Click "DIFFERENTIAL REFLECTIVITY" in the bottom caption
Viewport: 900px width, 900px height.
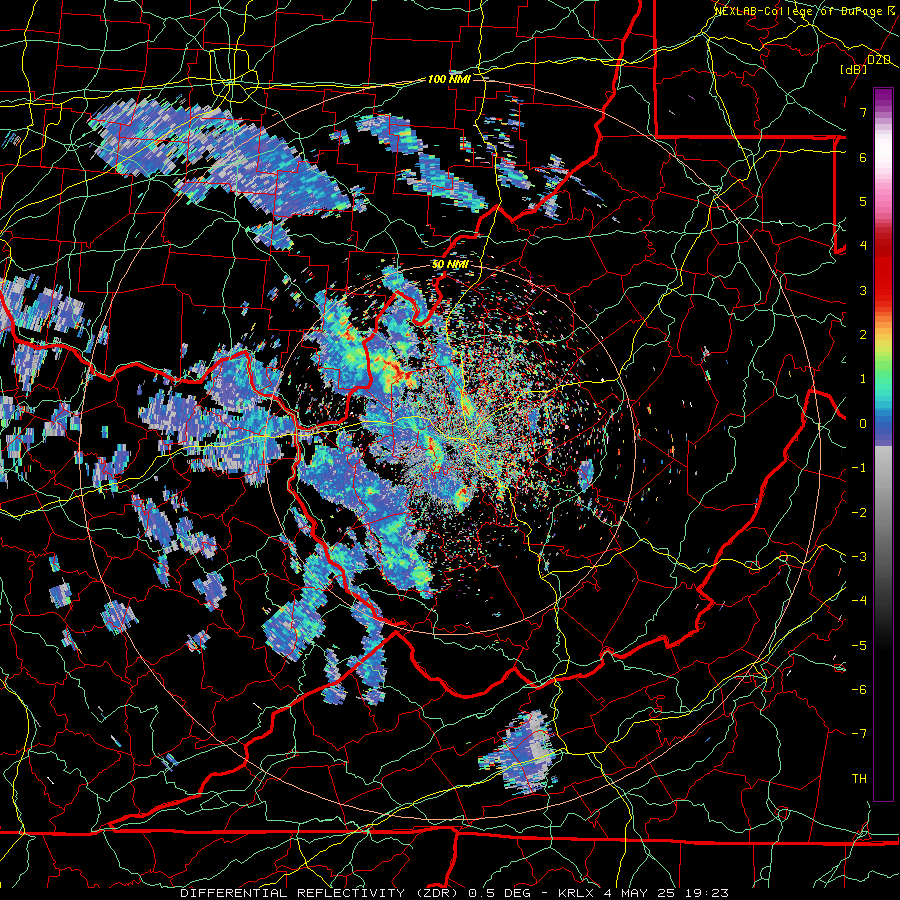(293, 893)
